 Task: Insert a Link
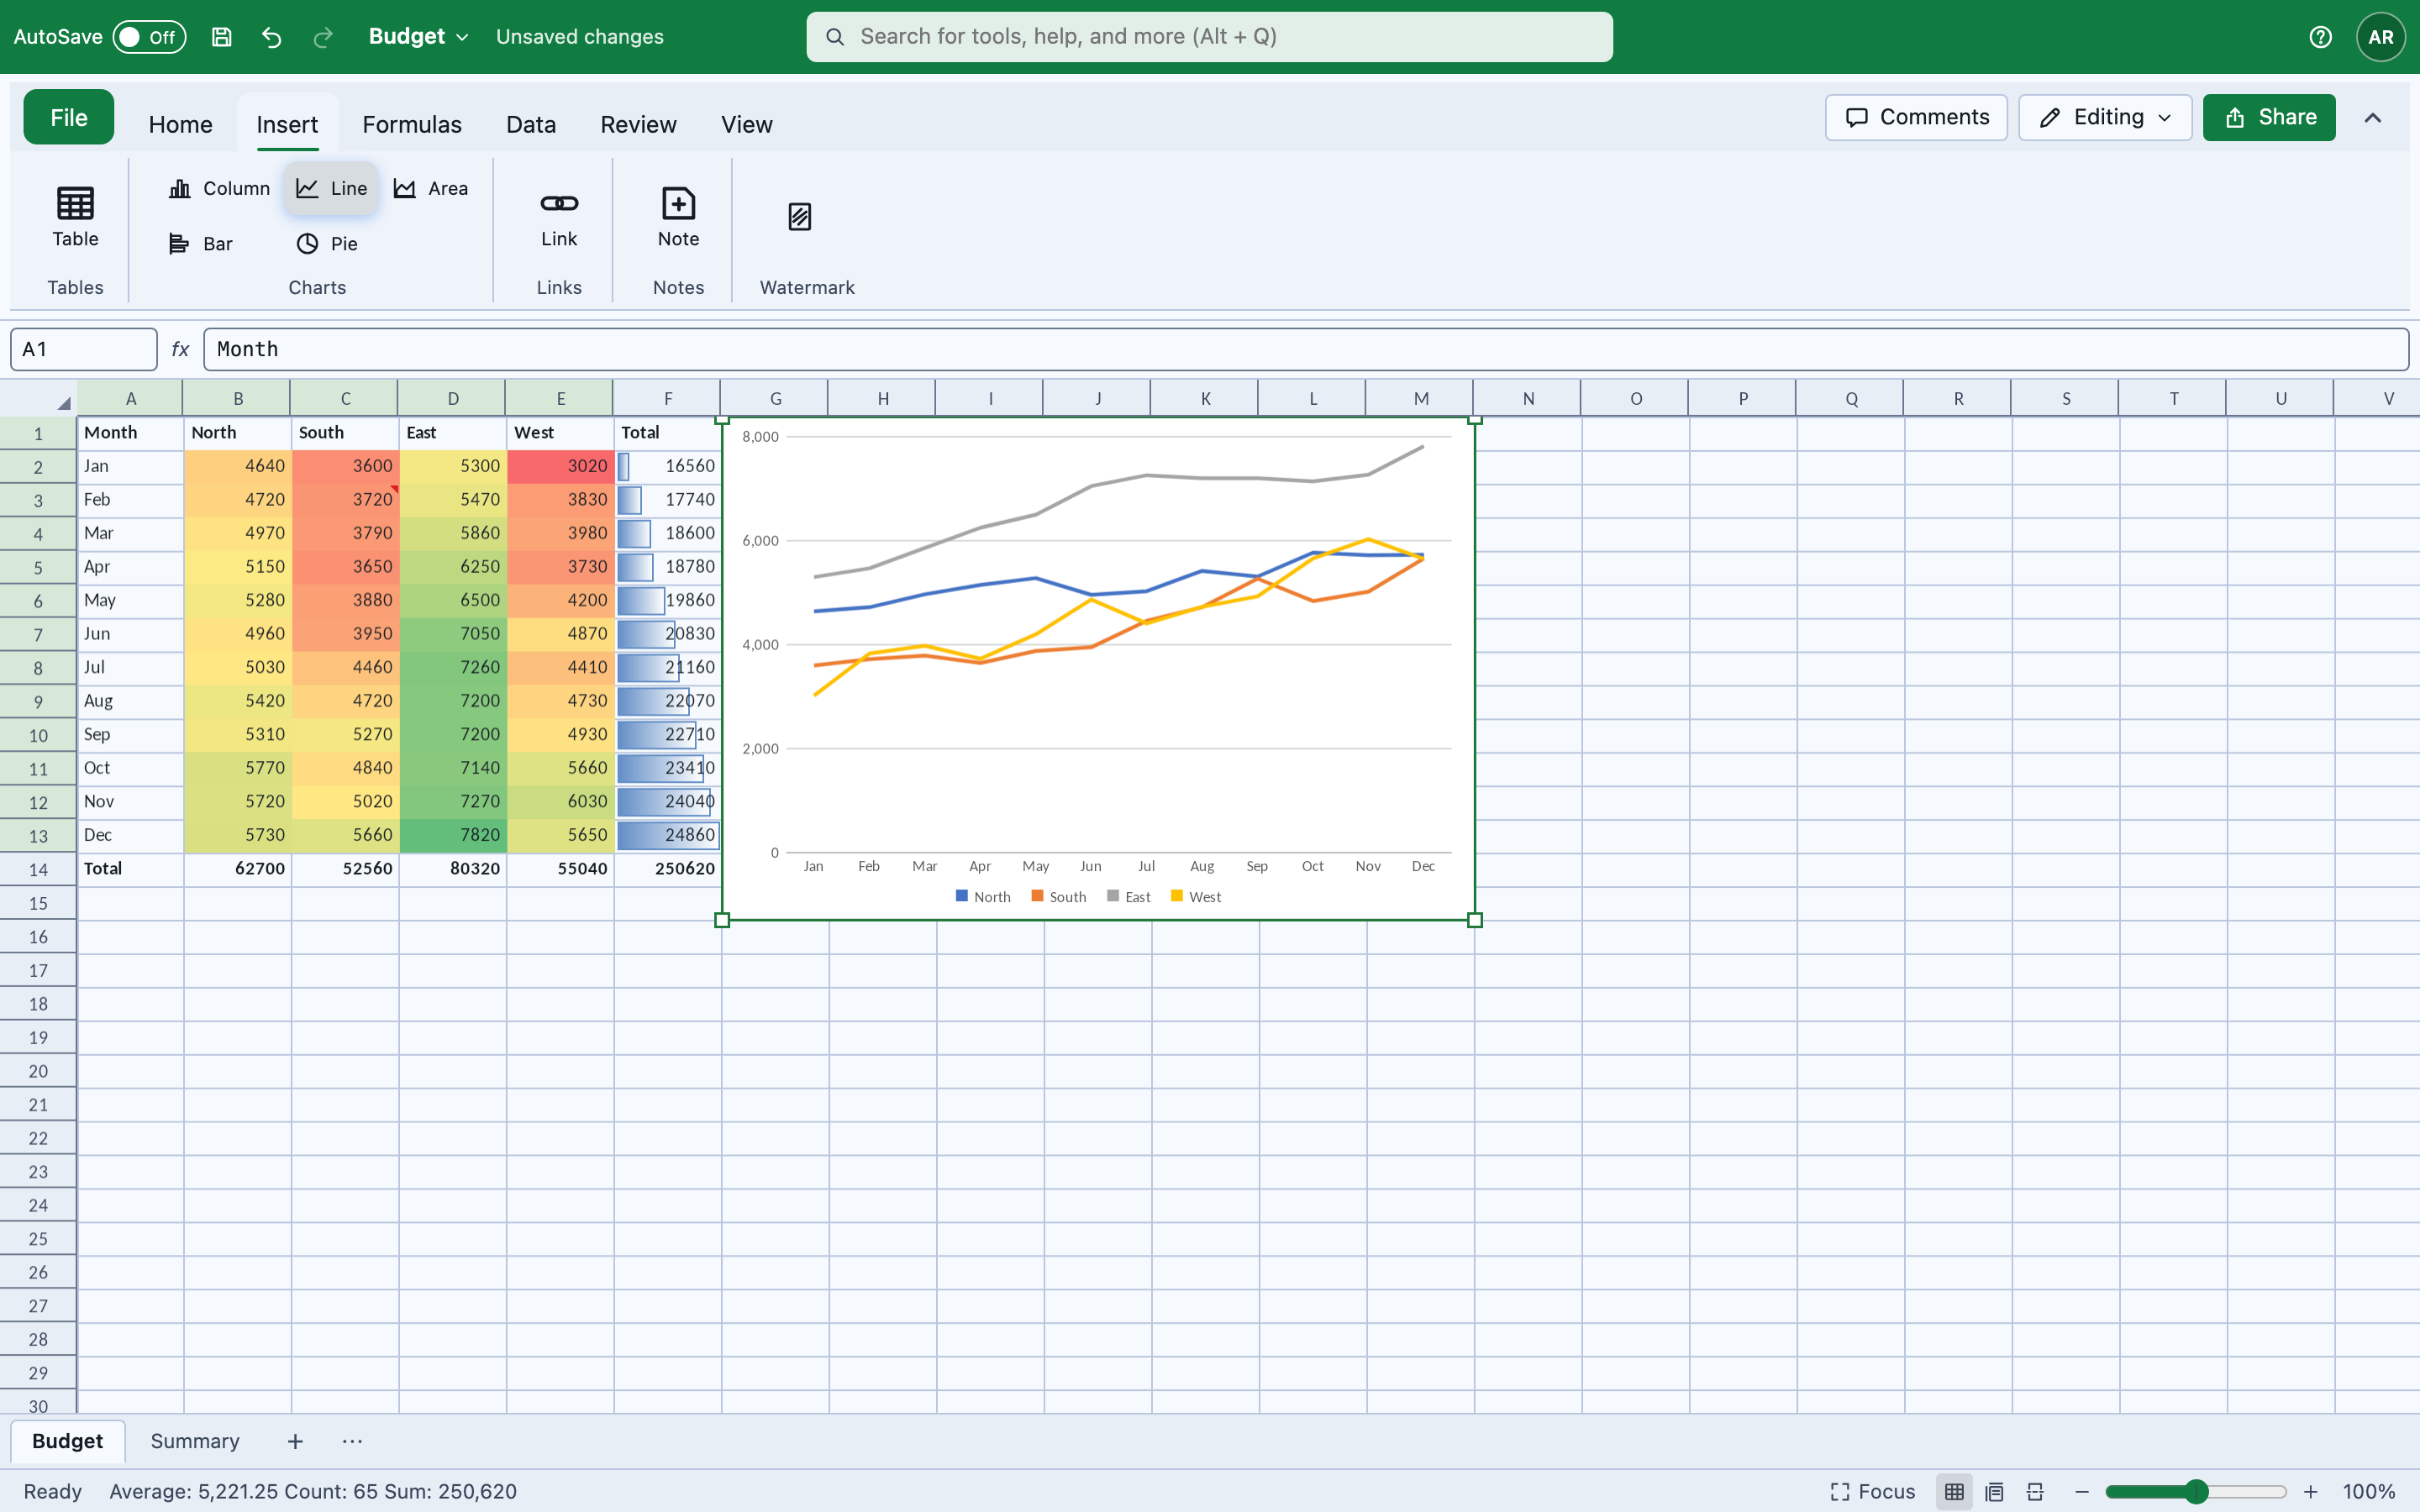(x=559, y=217)
